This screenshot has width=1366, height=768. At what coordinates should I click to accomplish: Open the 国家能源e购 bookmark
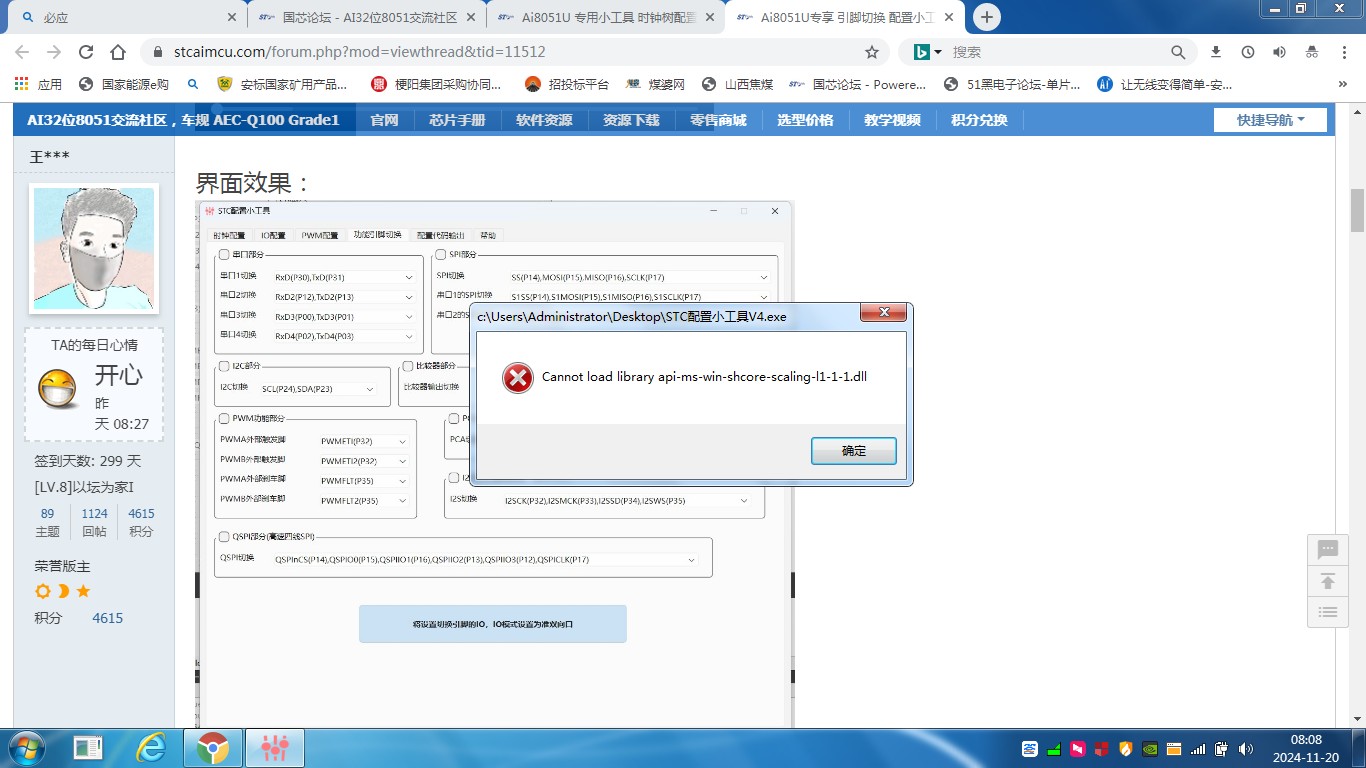click(124, 84)
